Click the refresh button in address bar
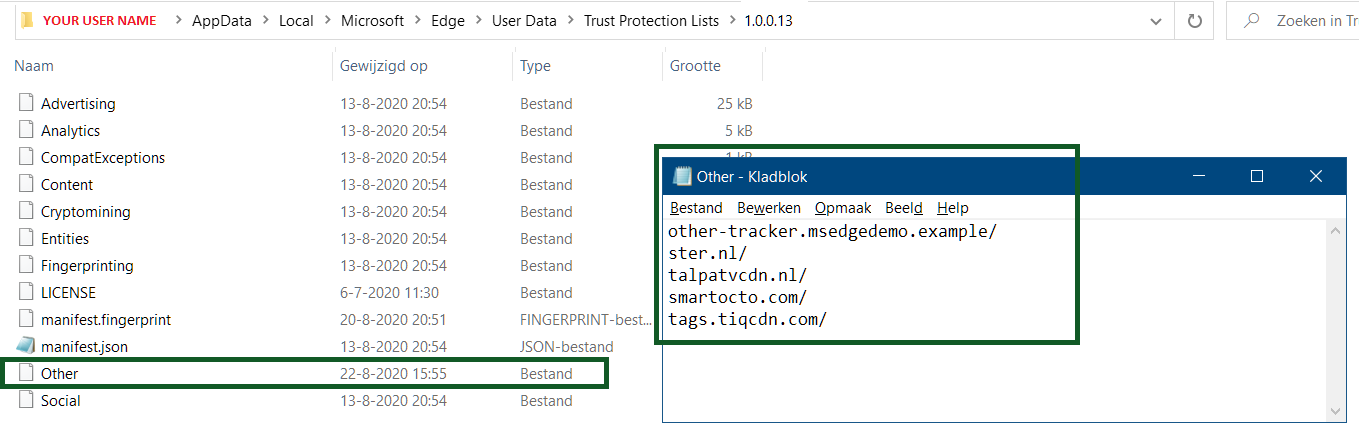This screenshot has width=1359, height=431. tap(1194, 20)
